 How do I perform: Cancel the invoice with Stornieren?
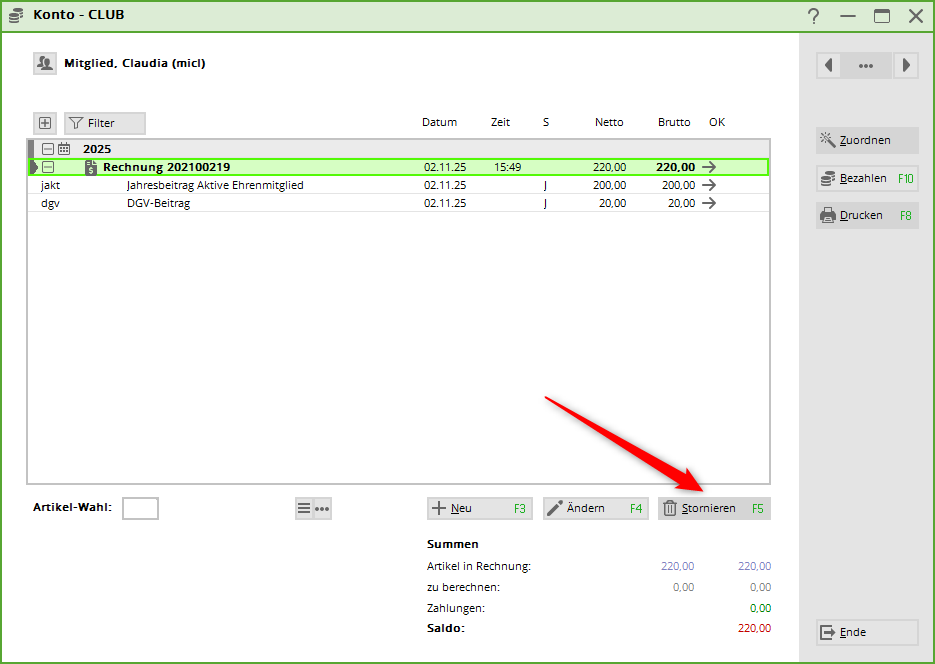(713, 508)
